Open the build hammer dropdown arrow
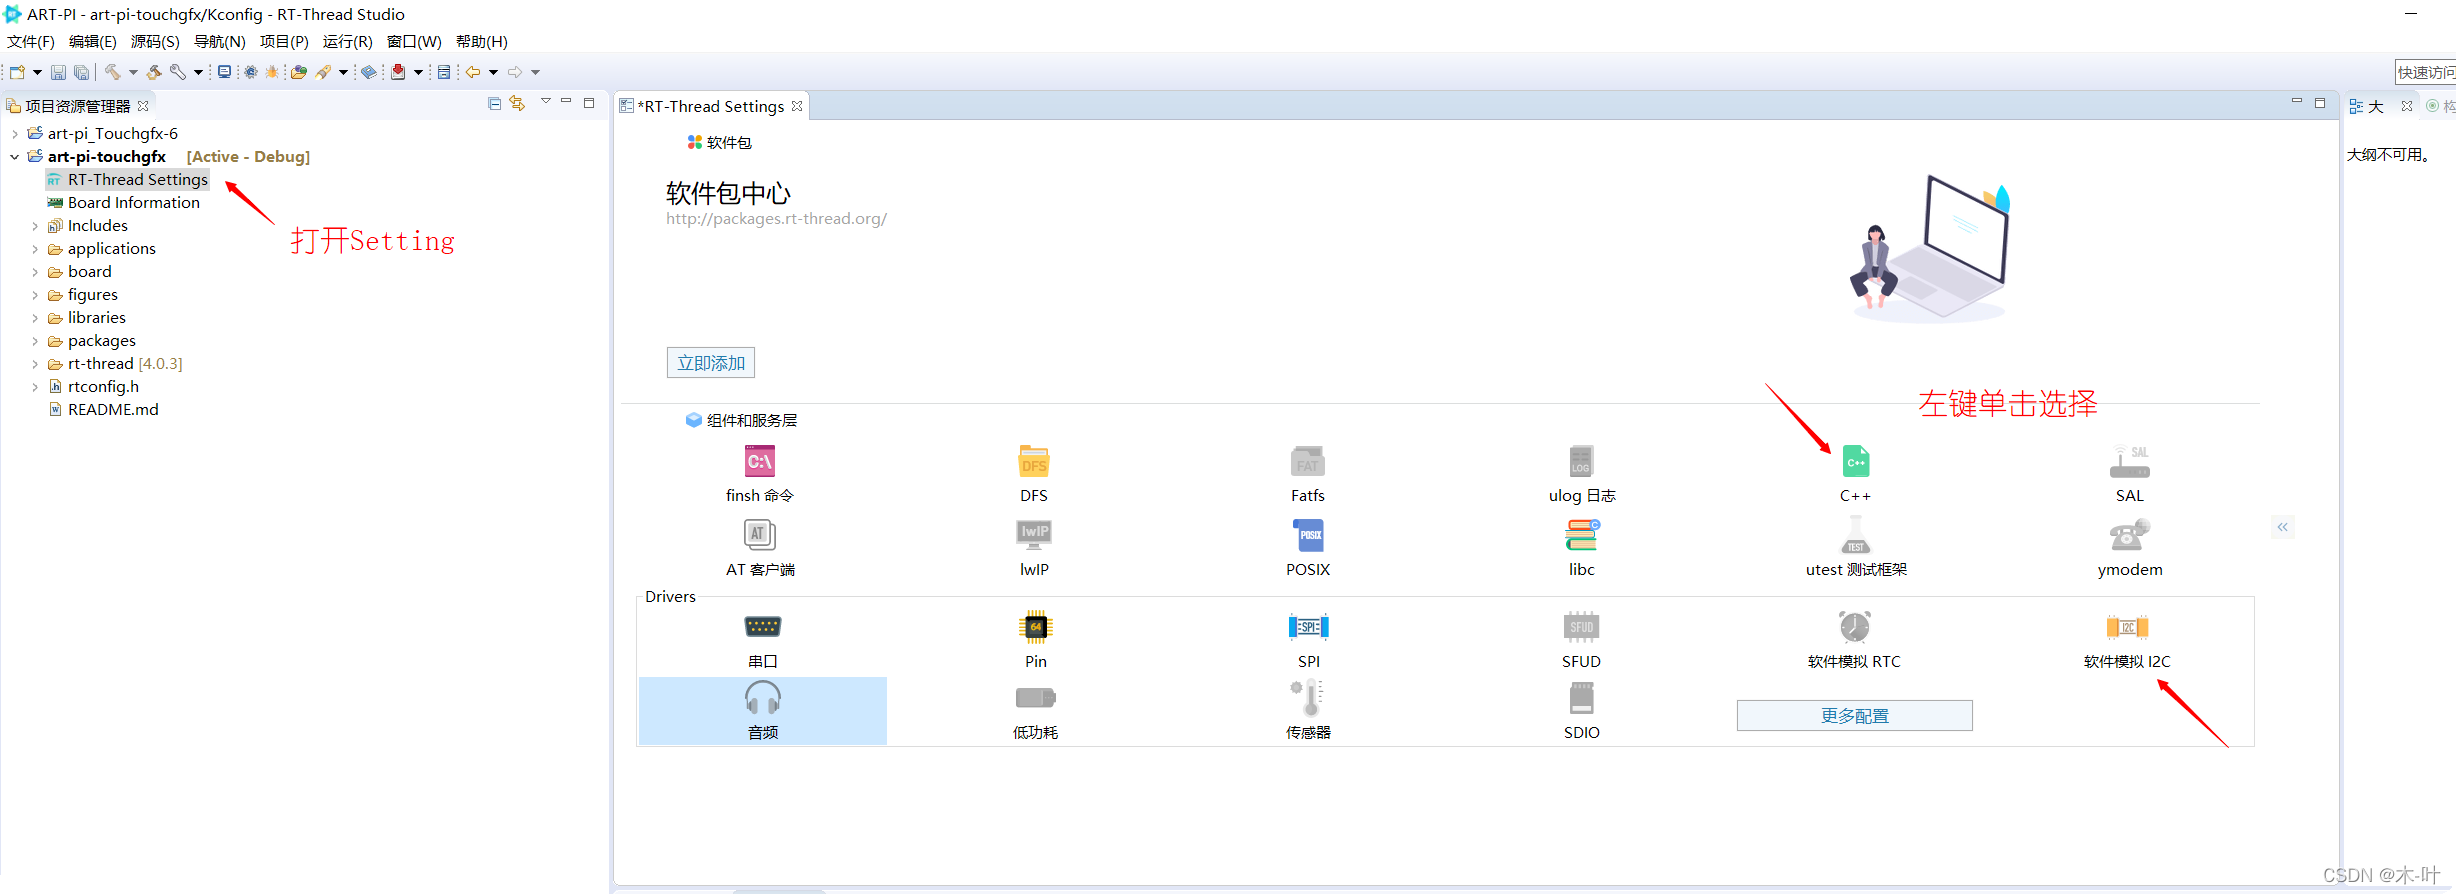Viewport: 2456px width, 894px height. 133,72
